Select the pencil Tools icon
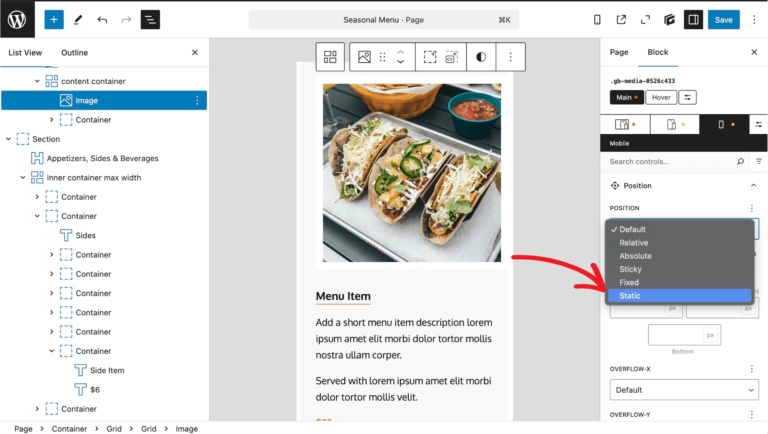Viewport: 768px width, 434px height. pos(78,20)
